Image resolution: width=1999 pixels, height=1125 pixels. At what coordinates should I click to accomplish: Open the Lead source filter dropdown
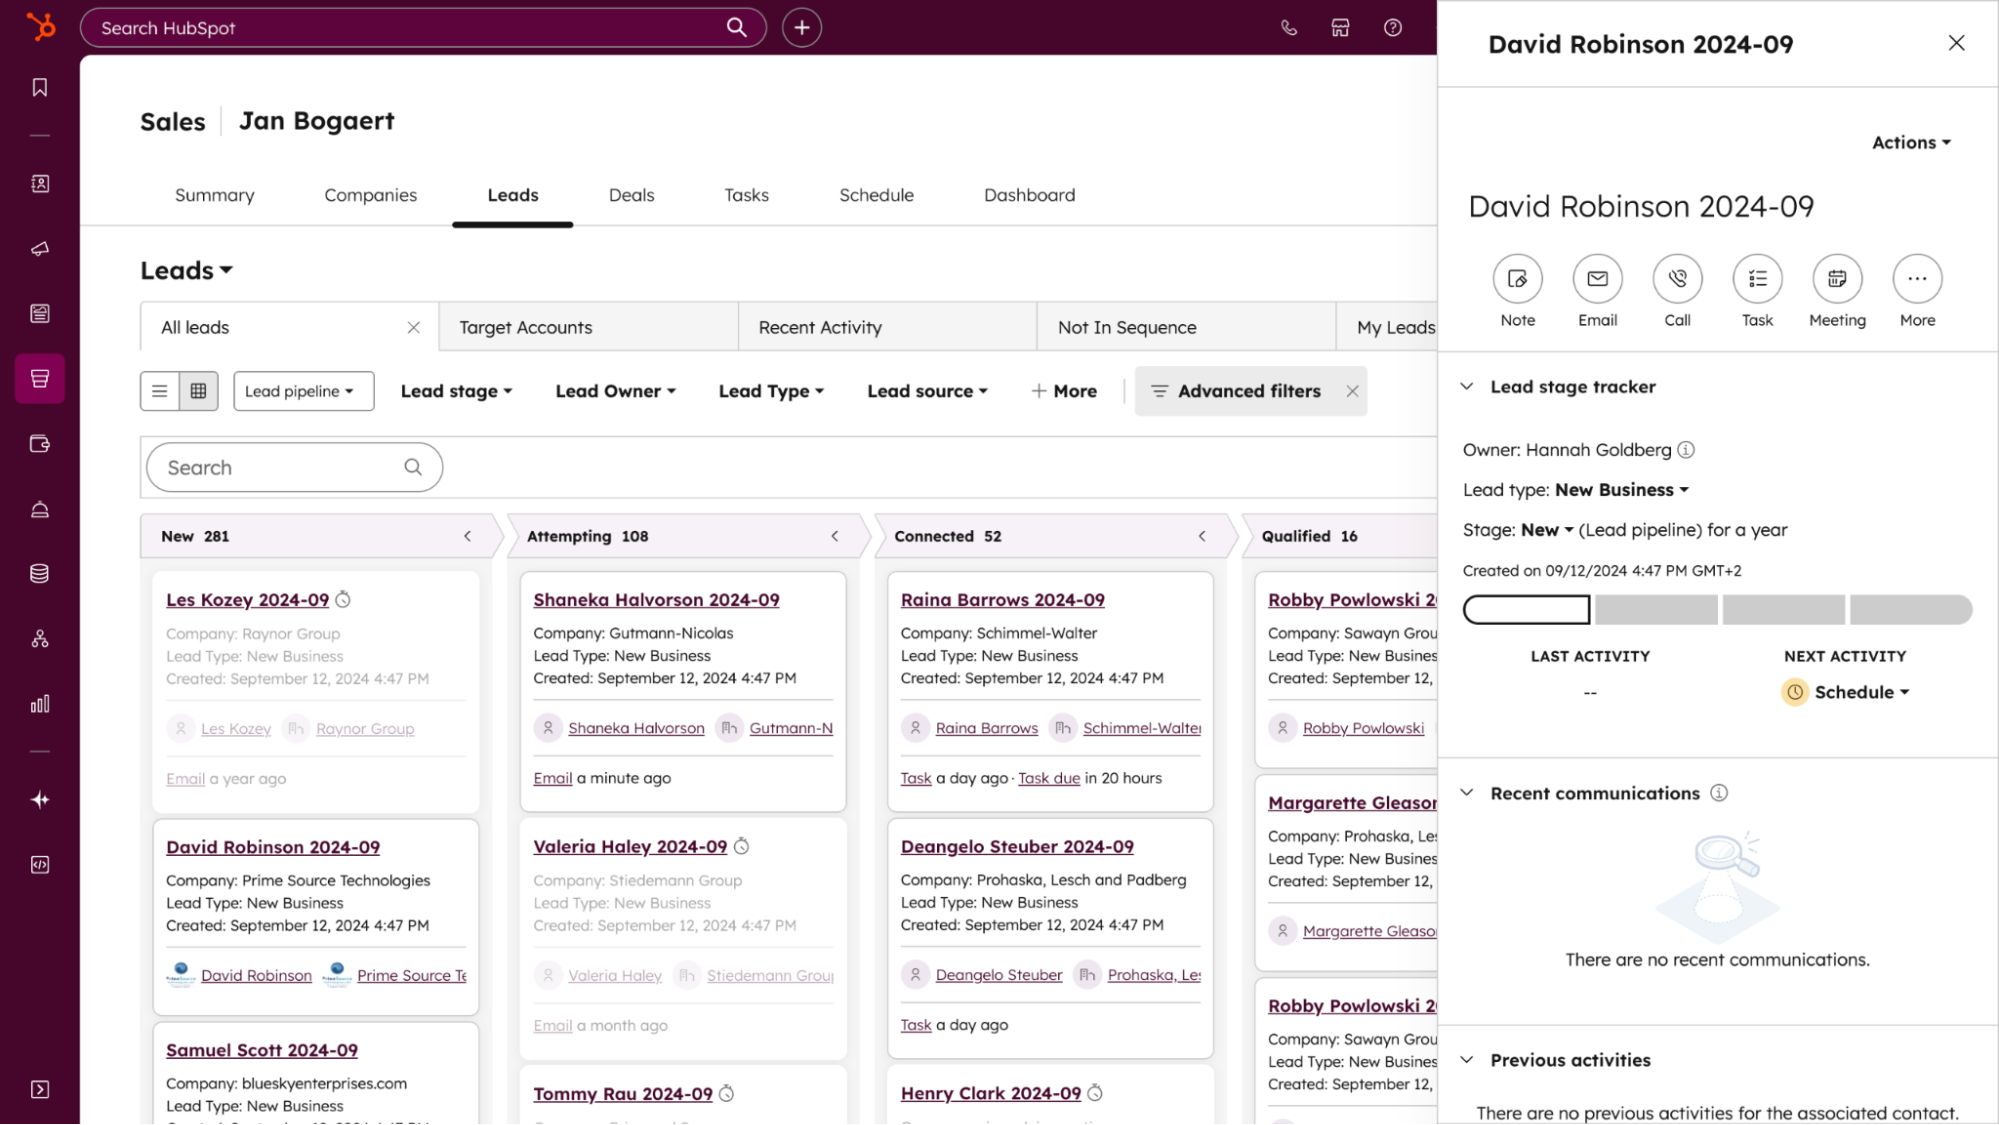pyautogui.click(x=927, y=391)
